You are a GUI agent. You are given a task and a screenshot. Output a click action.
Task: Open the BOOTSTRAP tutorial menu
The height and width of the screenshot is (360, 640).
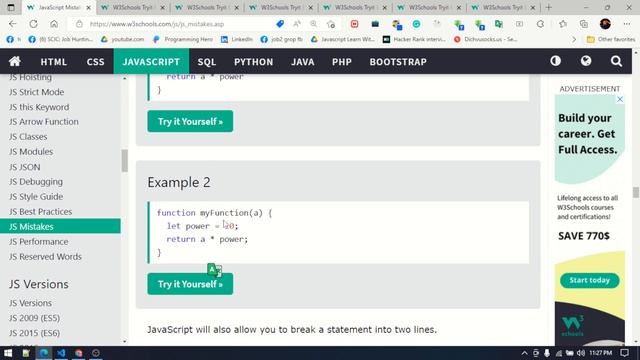pos(398,62)
